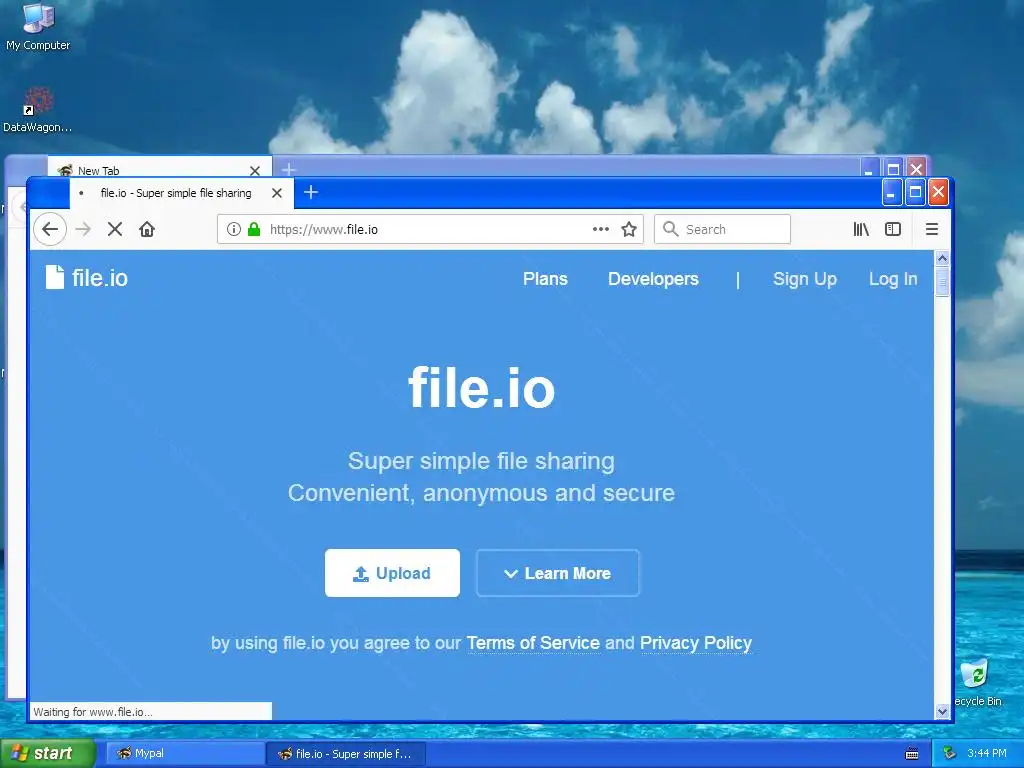The width and height of the screenshot is (1024, 768).
Task: Go back using the browser back arrow
Action: (50, 229)
